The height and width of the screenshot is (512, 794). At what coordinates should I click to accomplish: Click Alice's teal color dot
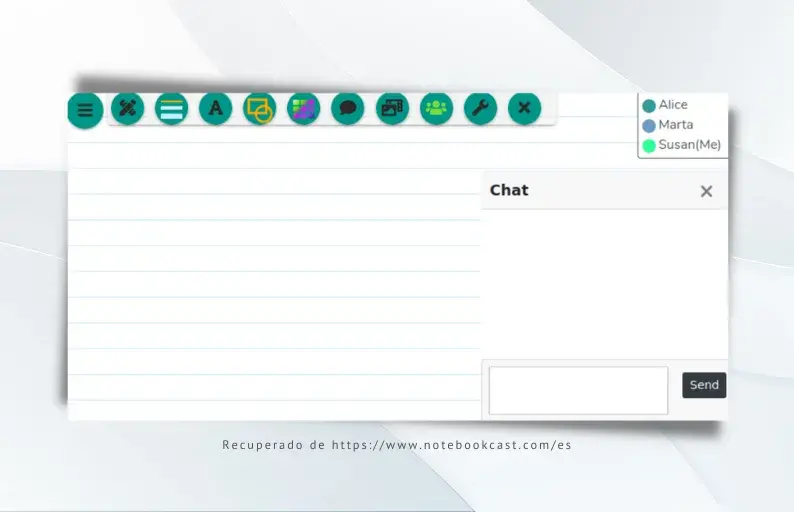point(649,106)
